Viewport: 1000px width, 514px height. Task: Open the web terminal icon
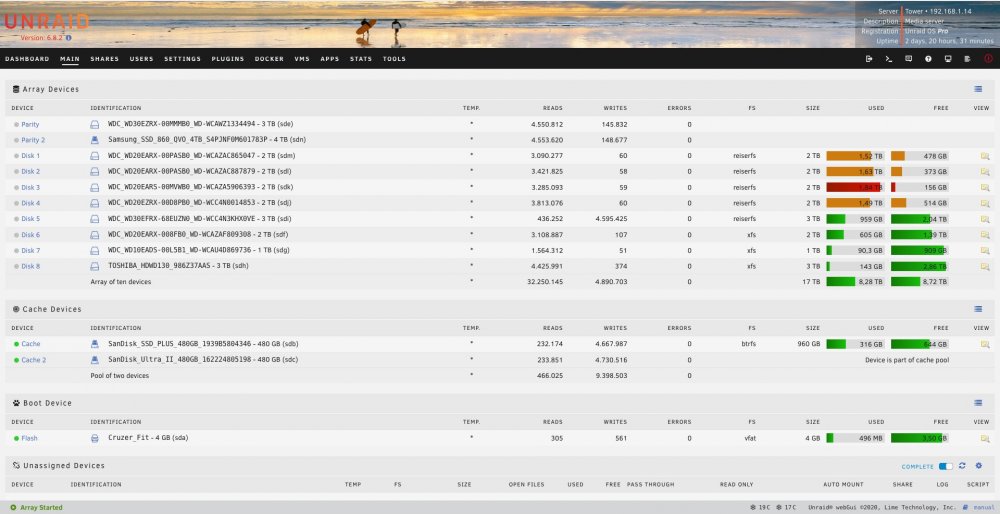(x=888, y=59)
